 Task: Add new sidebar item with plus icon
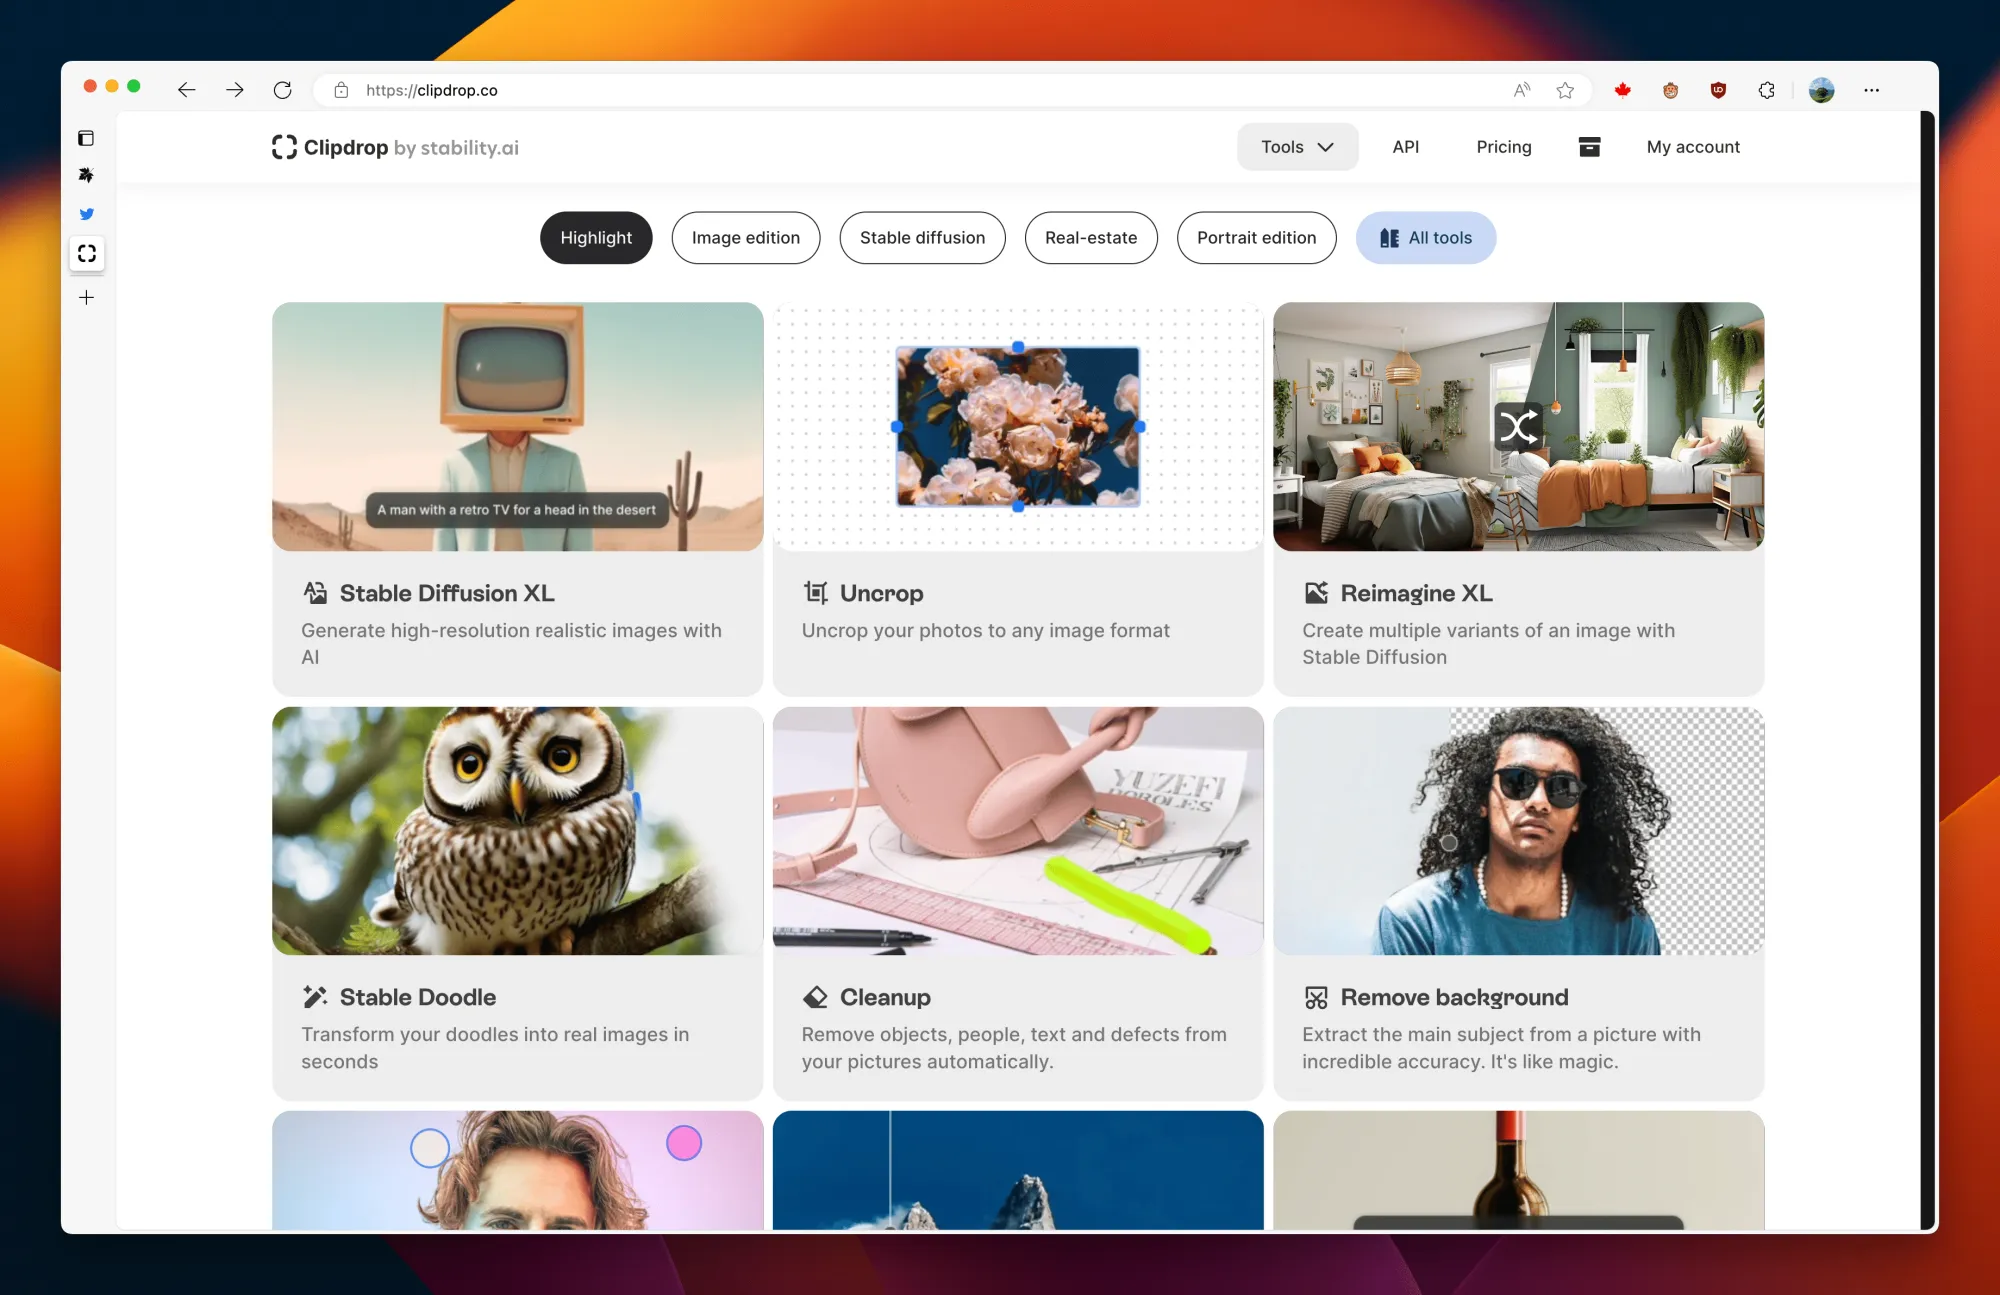pyautogui.click(x=87, y=297)
